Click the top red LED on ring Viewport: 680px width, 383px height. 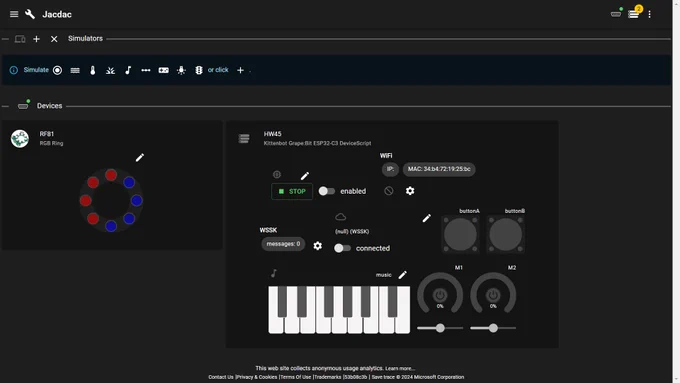click(x=111, y=175)
